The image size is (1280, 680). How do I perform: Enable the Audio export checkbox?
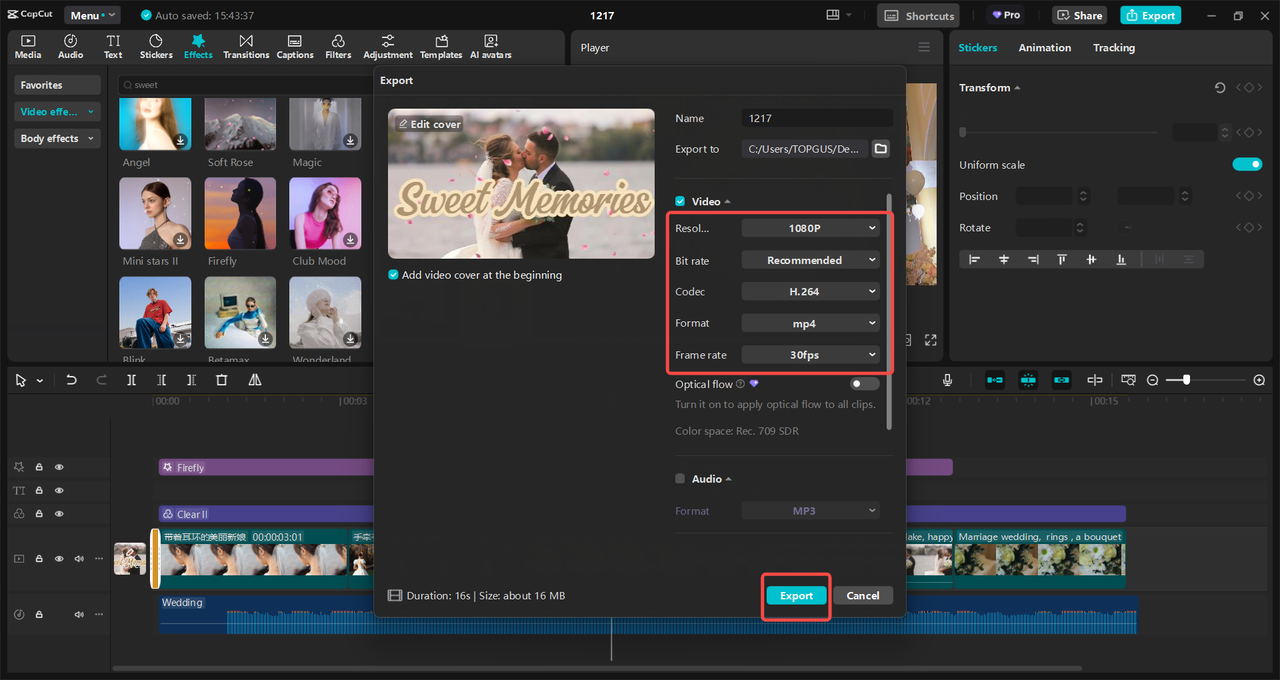click(680, 479)
